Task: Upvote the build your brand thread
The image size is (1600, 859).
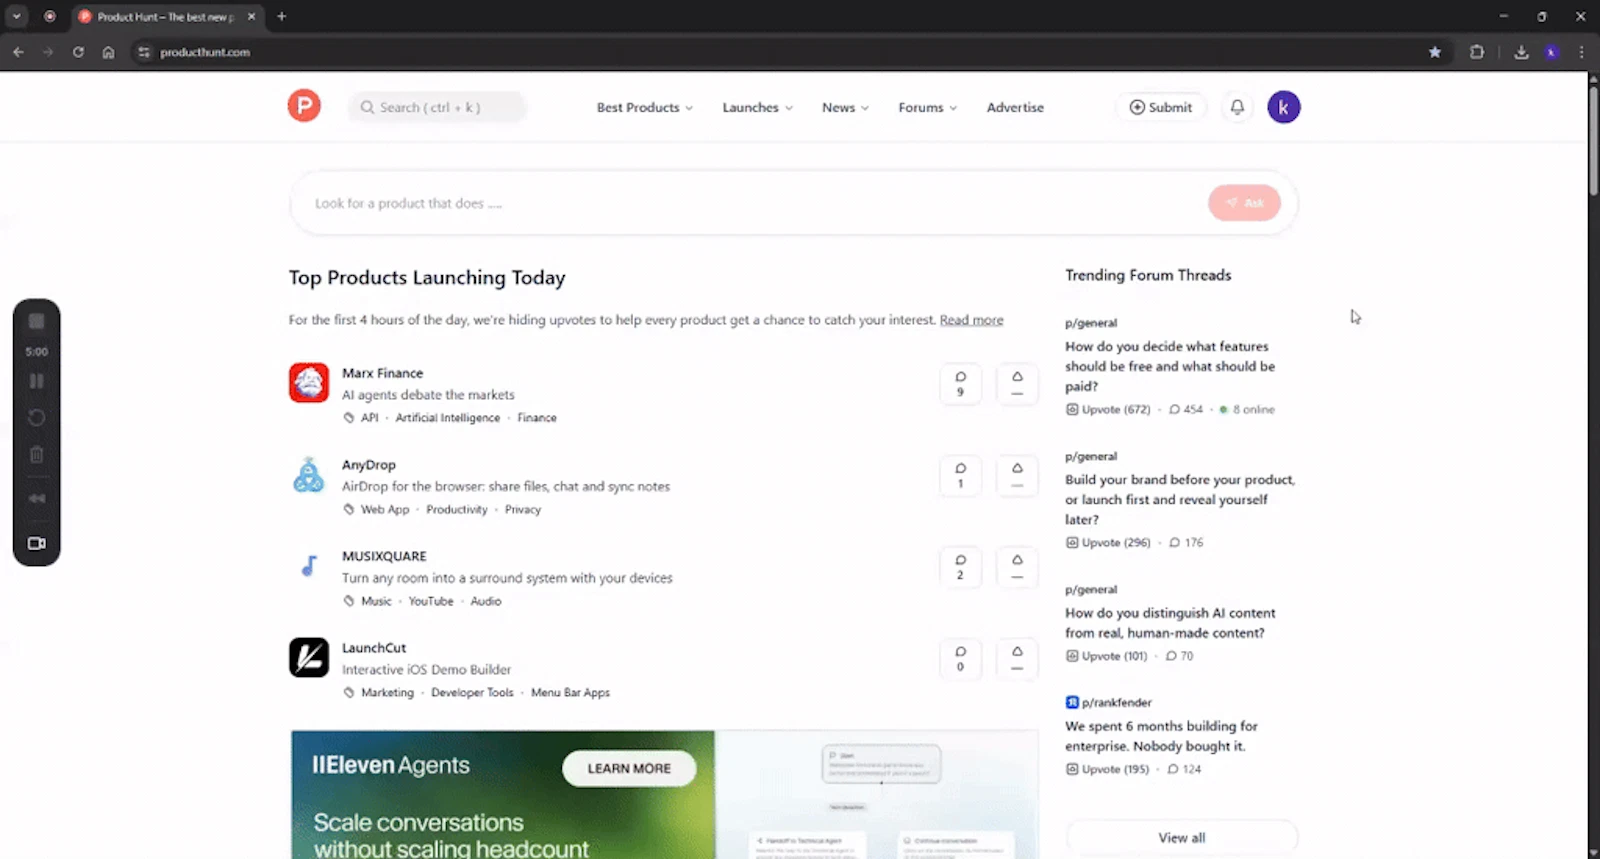Action: (1108, 542)
